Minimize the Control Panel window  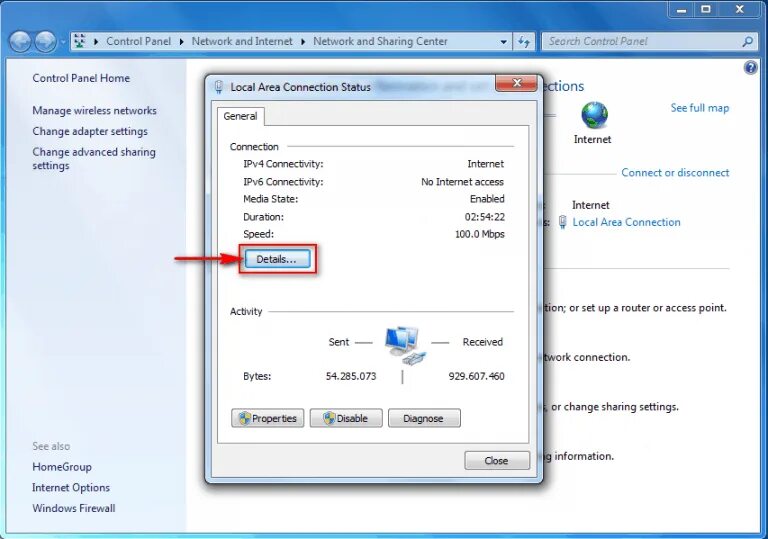coord(681,9)
